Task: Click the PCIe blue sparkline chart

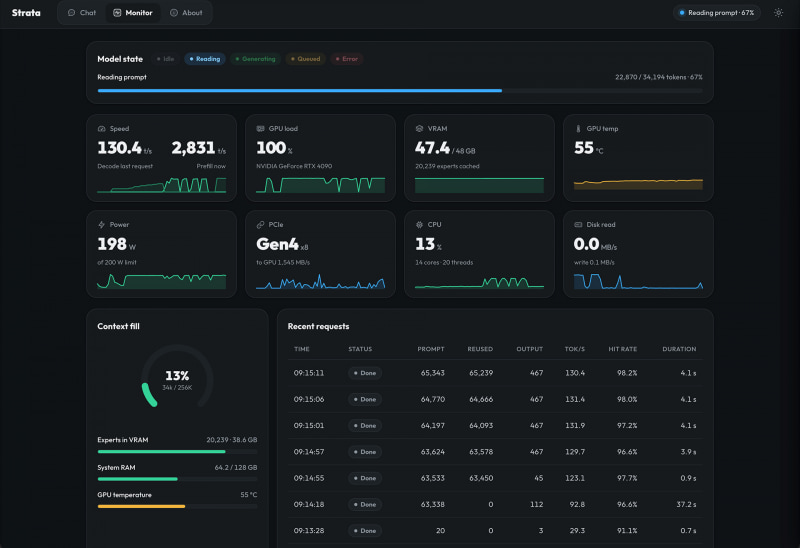Action: 320,282
